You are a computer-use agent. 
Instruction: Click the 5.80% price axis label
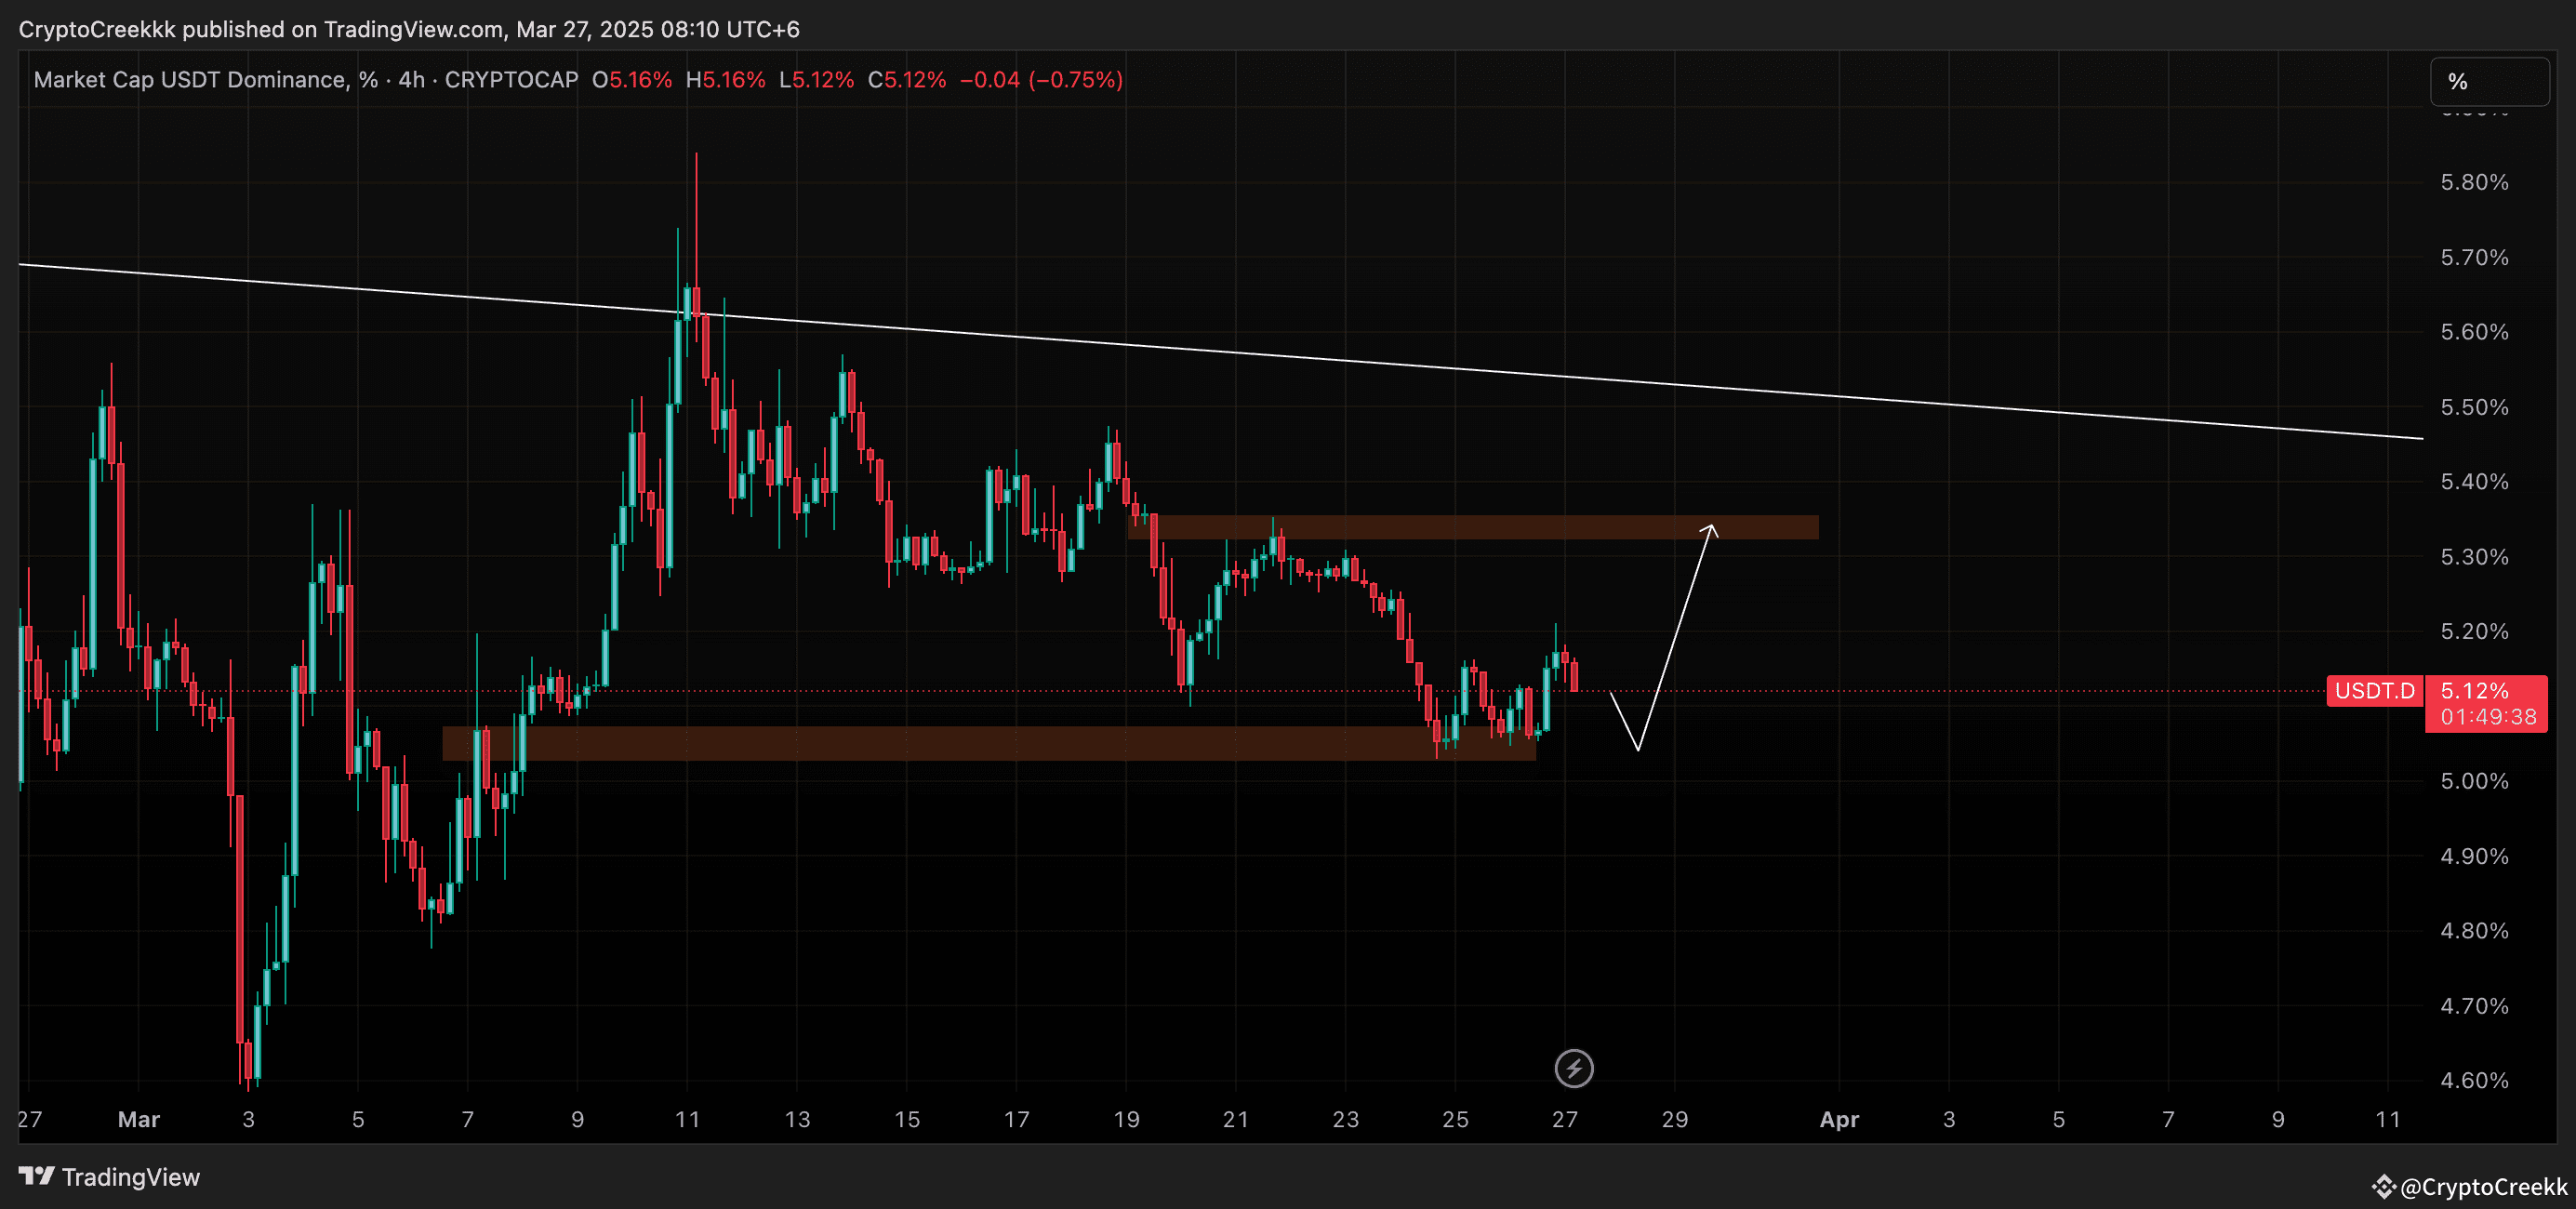coord(2474,182)
